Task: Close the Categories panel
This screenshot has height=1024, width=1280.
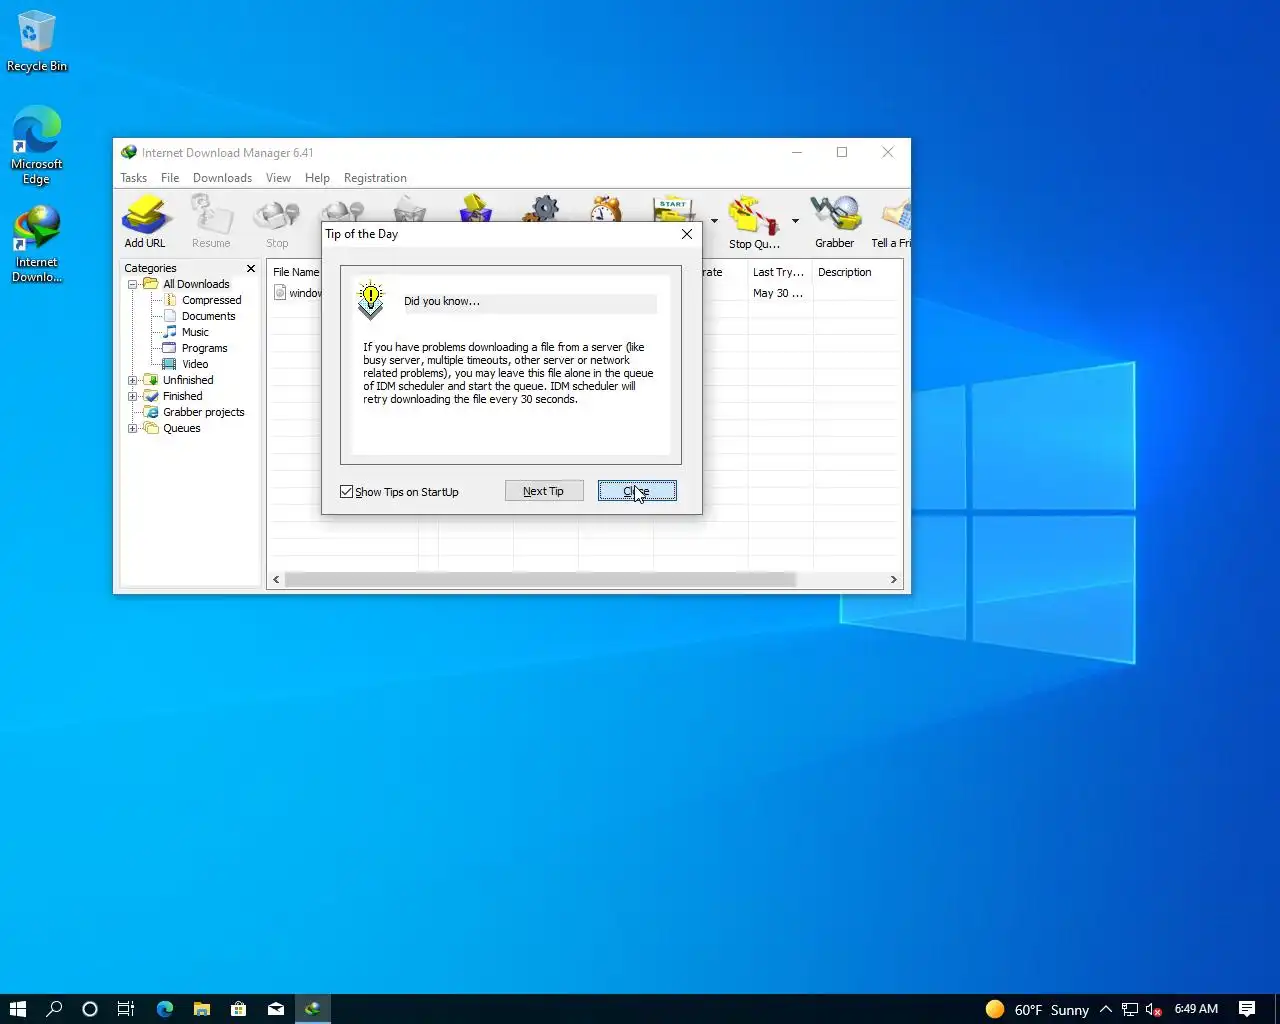Action: tap(251, 268)
